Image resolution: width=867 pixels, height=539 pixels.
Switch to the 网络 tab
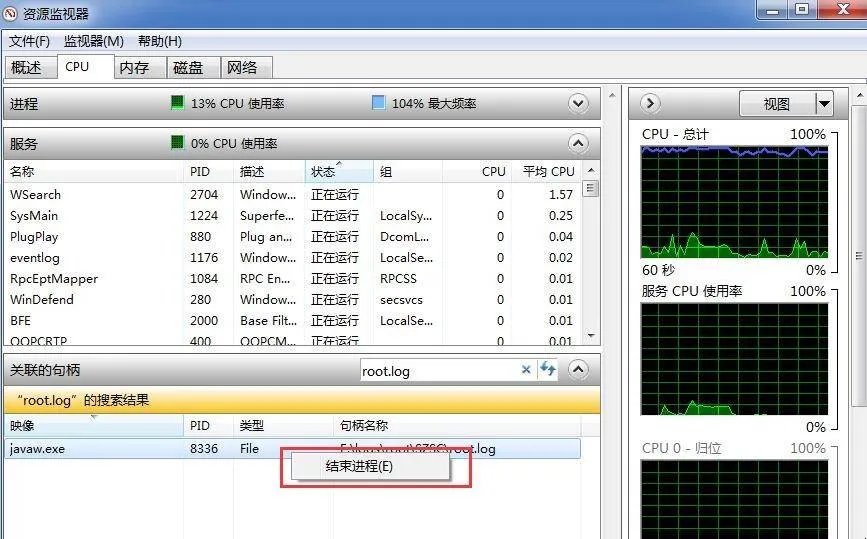242,67
